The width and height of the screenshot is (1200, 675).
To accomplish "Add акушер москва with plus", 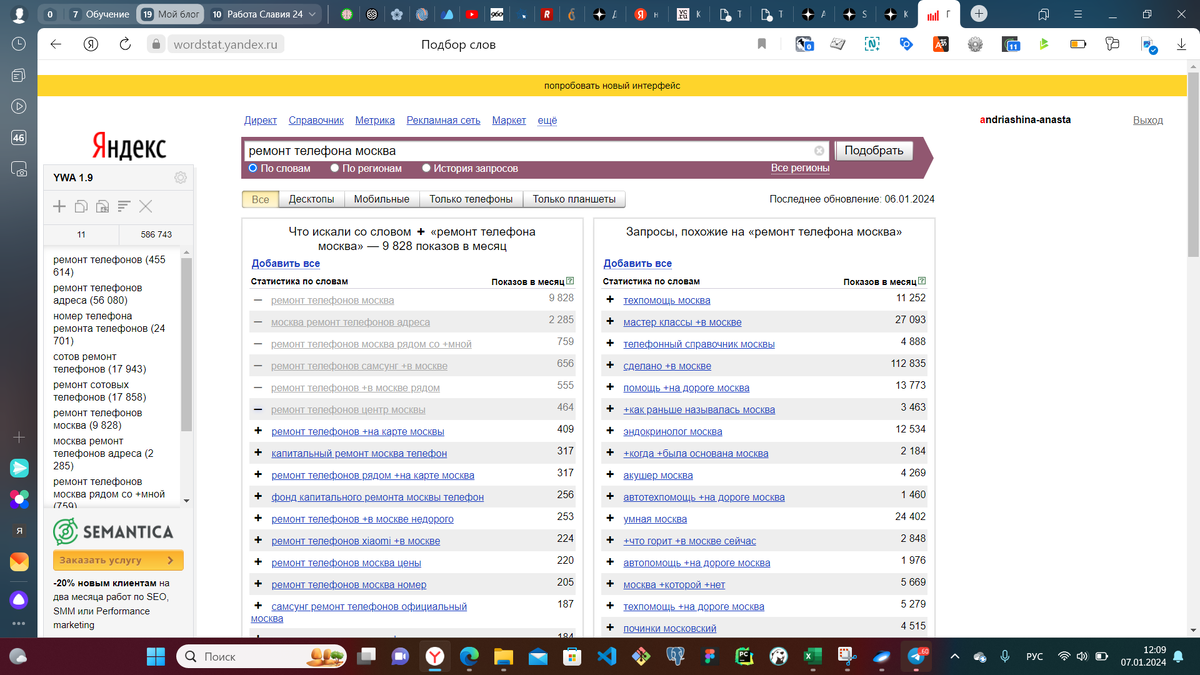I will click(610, 475).
